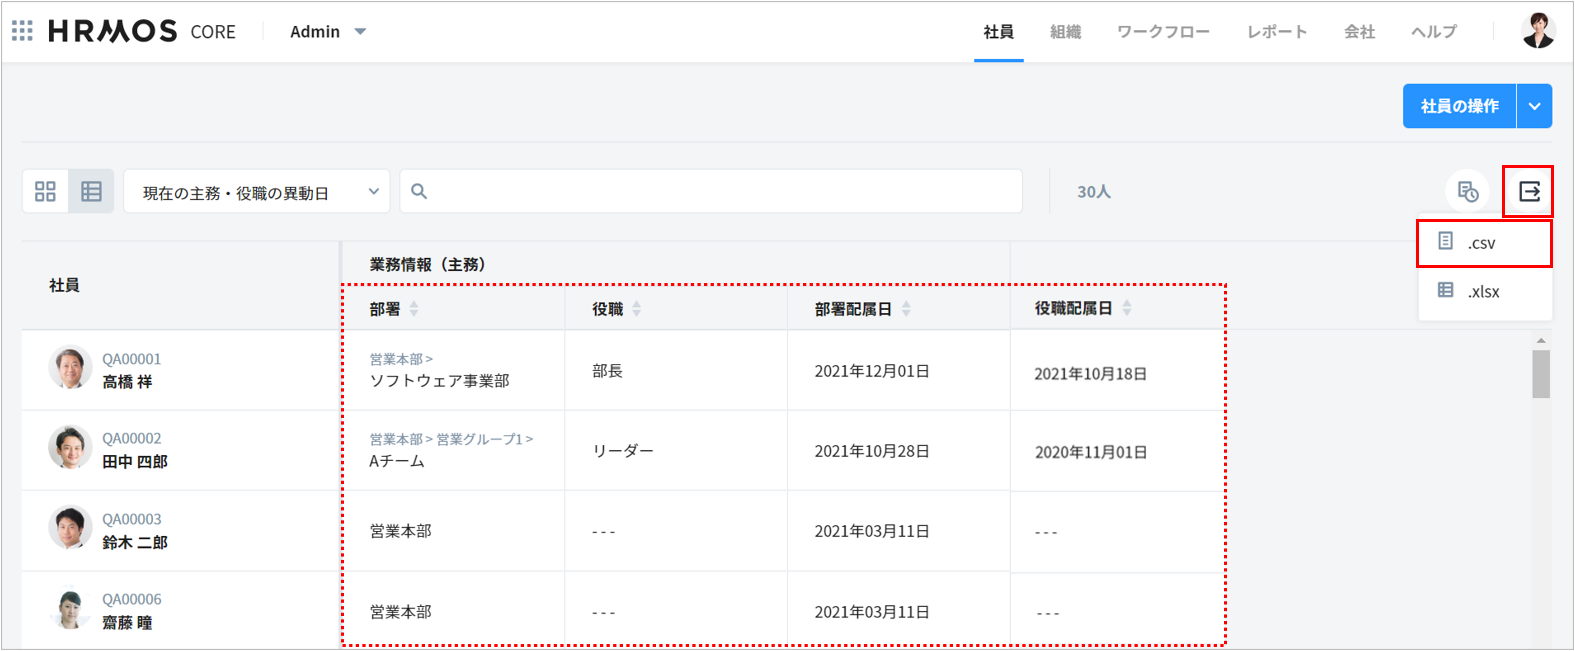Choose .csv export option
Viewport: 1575px width, 651px height.
[x=1483, y=243]
